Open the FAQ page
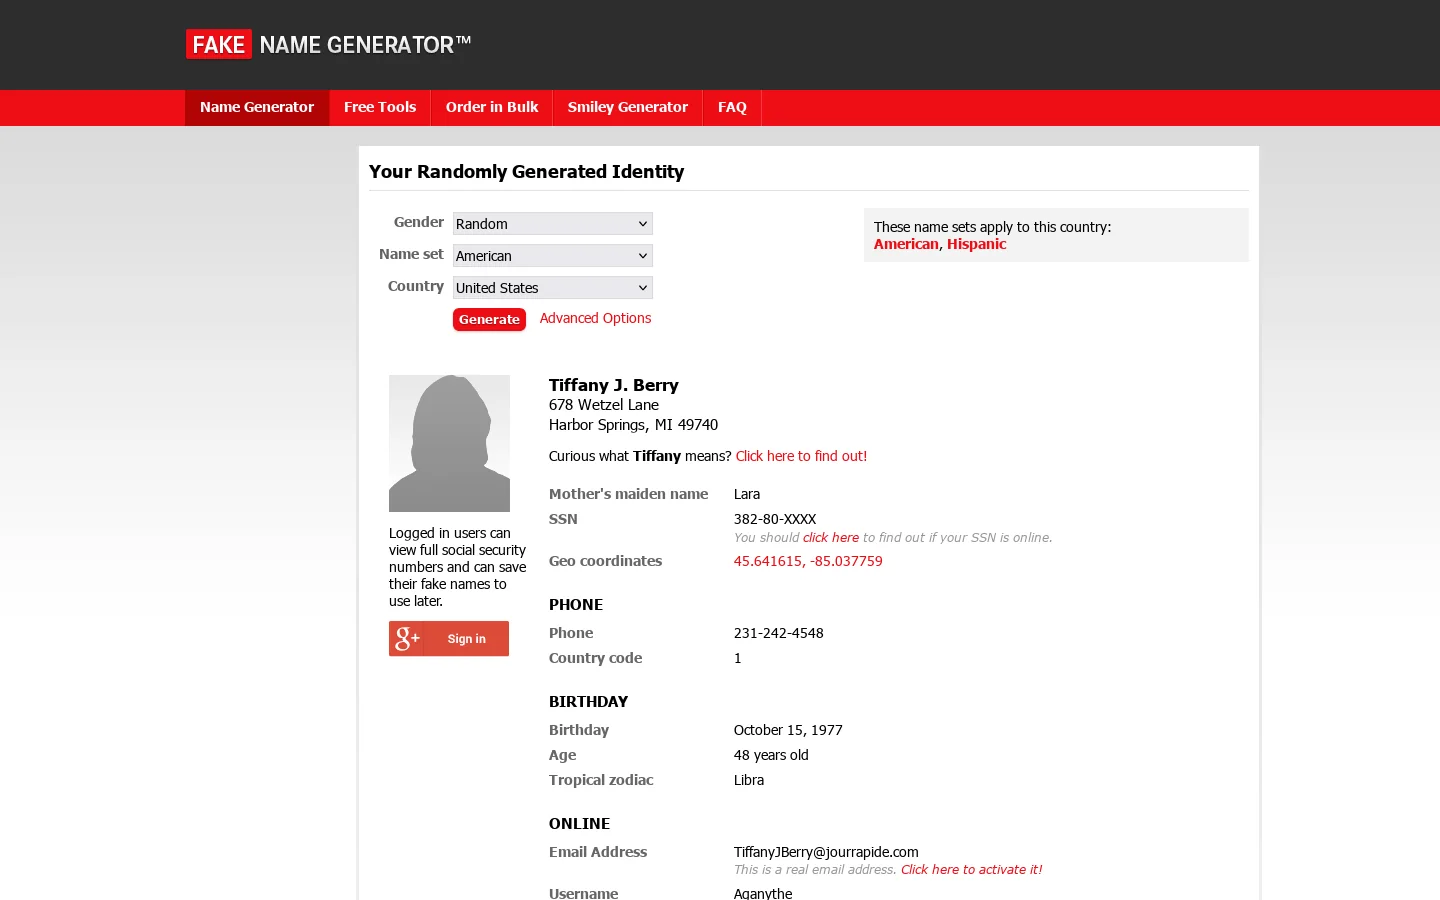 pyautogui.click(x=732, y=107)
